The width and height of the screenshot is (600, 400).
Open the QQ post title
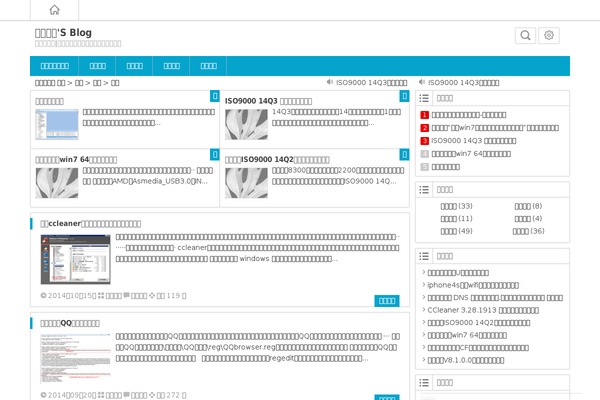pyautogui.click(x=70, y=323)
